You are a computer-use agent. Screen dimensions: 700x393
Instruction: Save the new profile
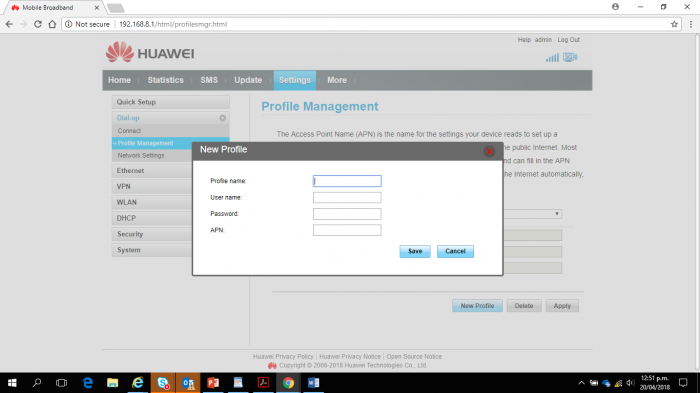pyautogui.click(x=415, y=251)
